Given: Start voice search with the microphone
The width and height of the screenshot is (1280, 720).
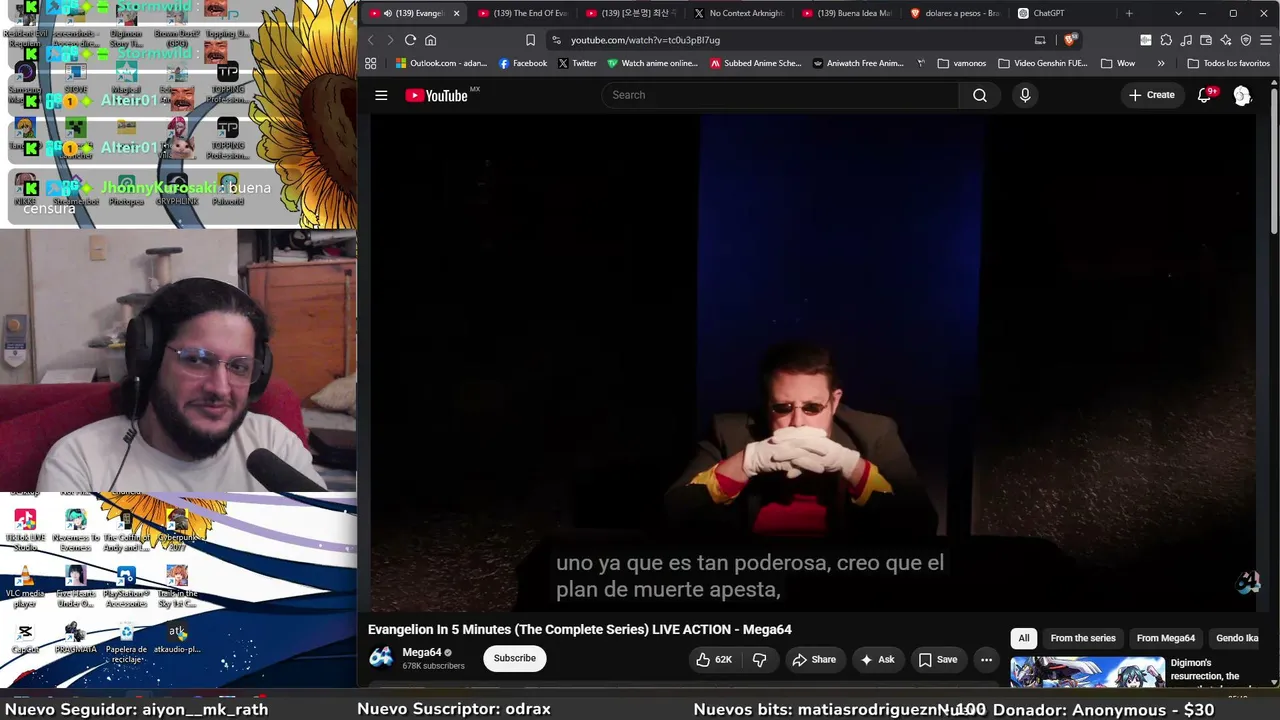Looking at the screenshot, I should [x=1024, y=95].
